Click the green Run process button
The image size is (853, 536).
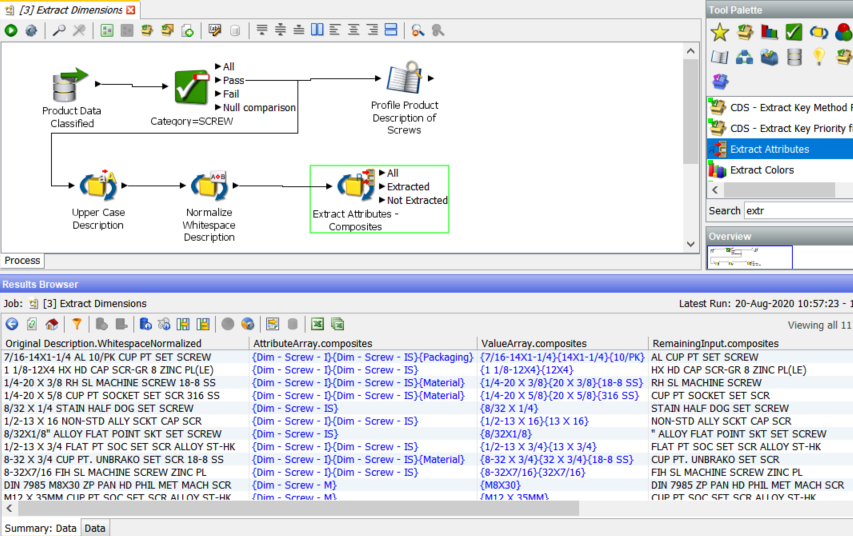[x=11, y=30]
